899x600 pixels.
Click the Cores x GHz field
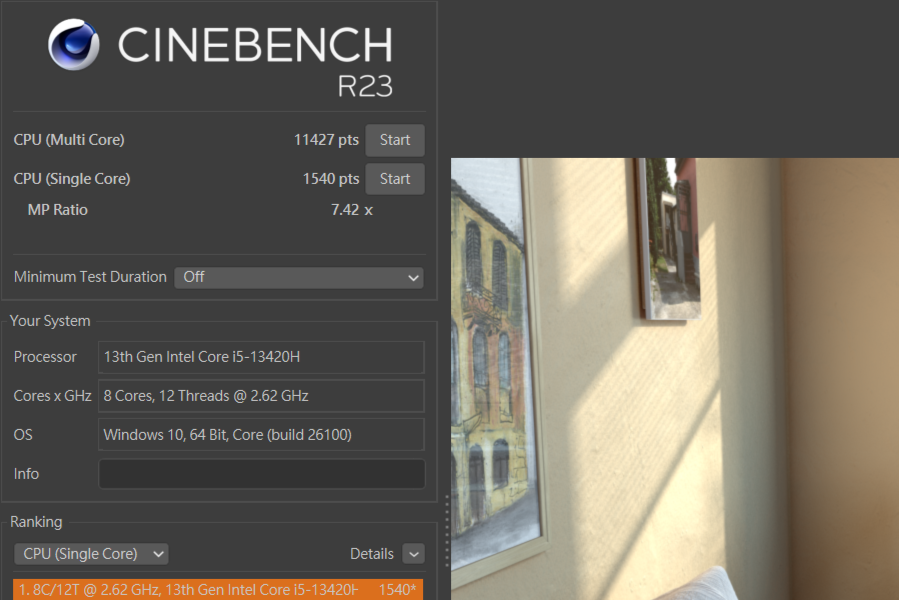point(261,396)
